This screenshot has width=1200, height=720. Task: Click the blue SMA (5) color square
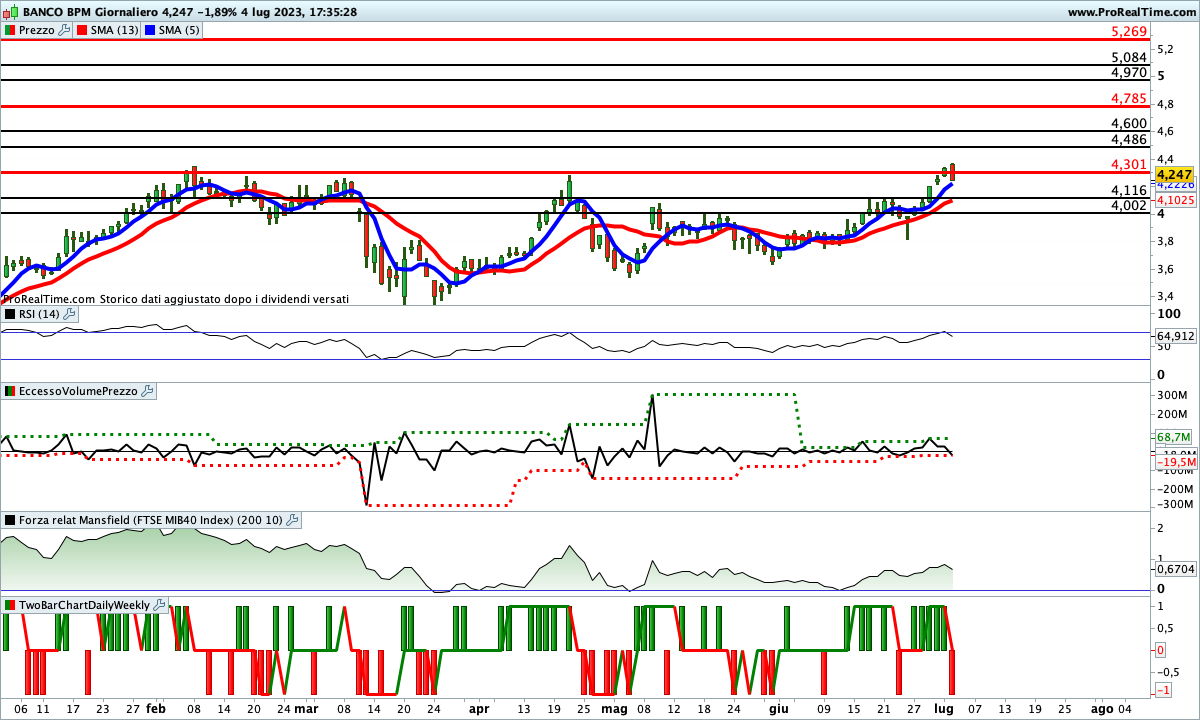coord(151,30)
